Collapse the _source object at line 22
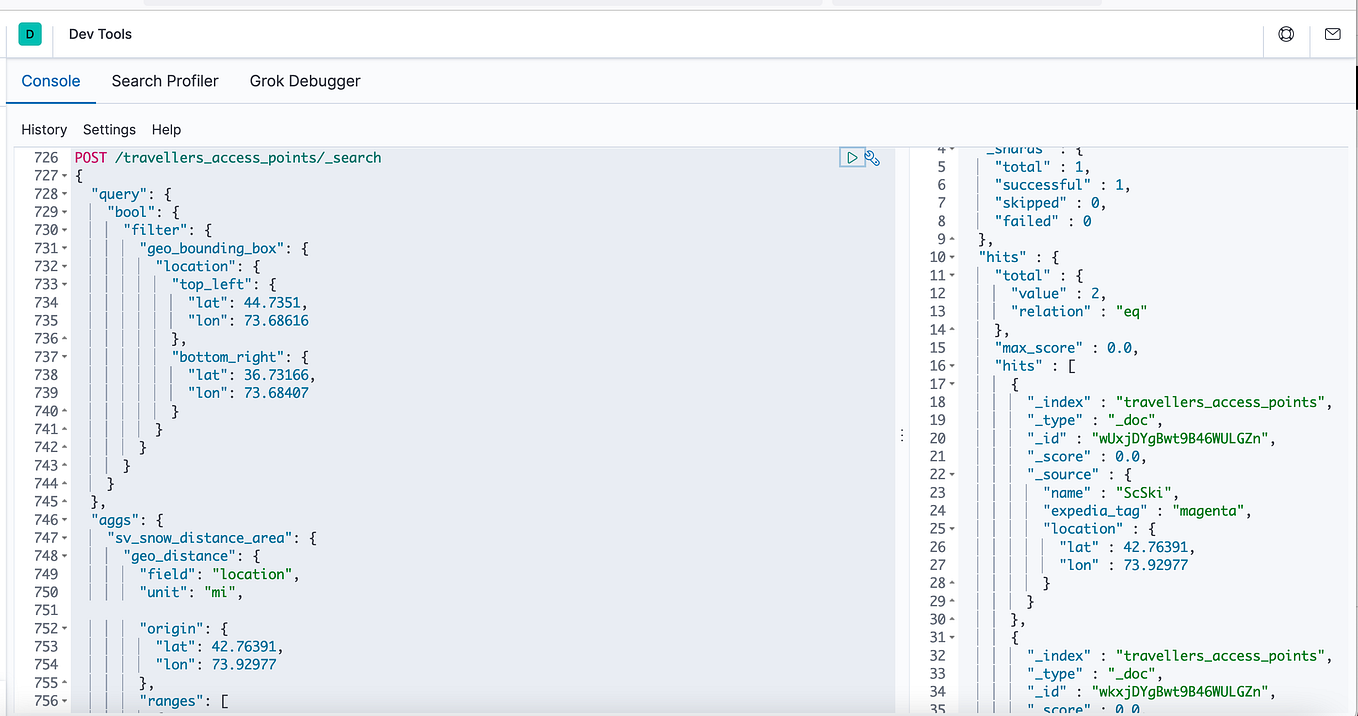This screenshot has height=716, width=1358. click(951, 474)
